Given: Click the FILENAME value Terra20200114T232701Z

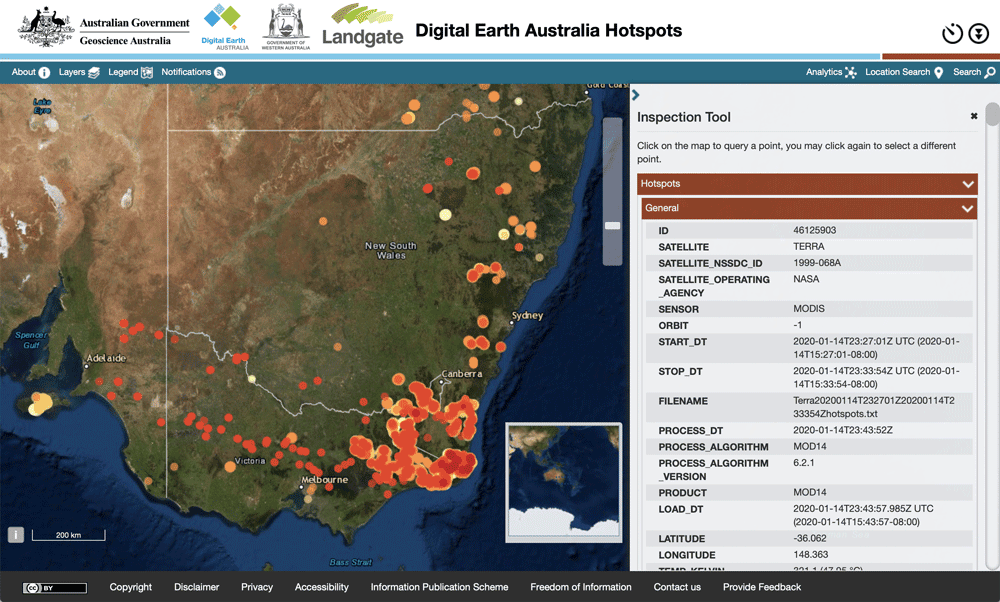Looking at the screenshot, I should (874, 407).
